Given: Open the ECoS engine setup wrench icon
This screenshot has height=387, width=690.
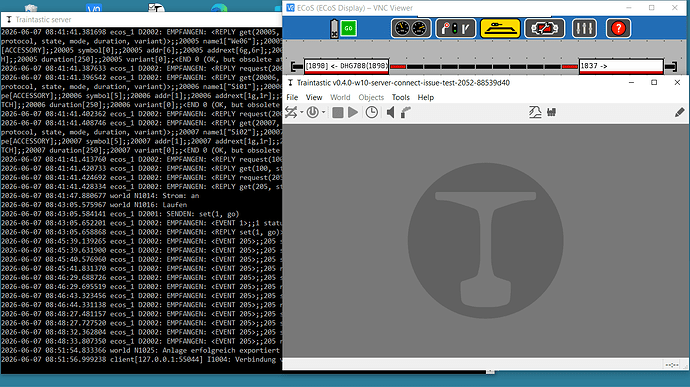Looking at the screenshot, I should (544, 29).
